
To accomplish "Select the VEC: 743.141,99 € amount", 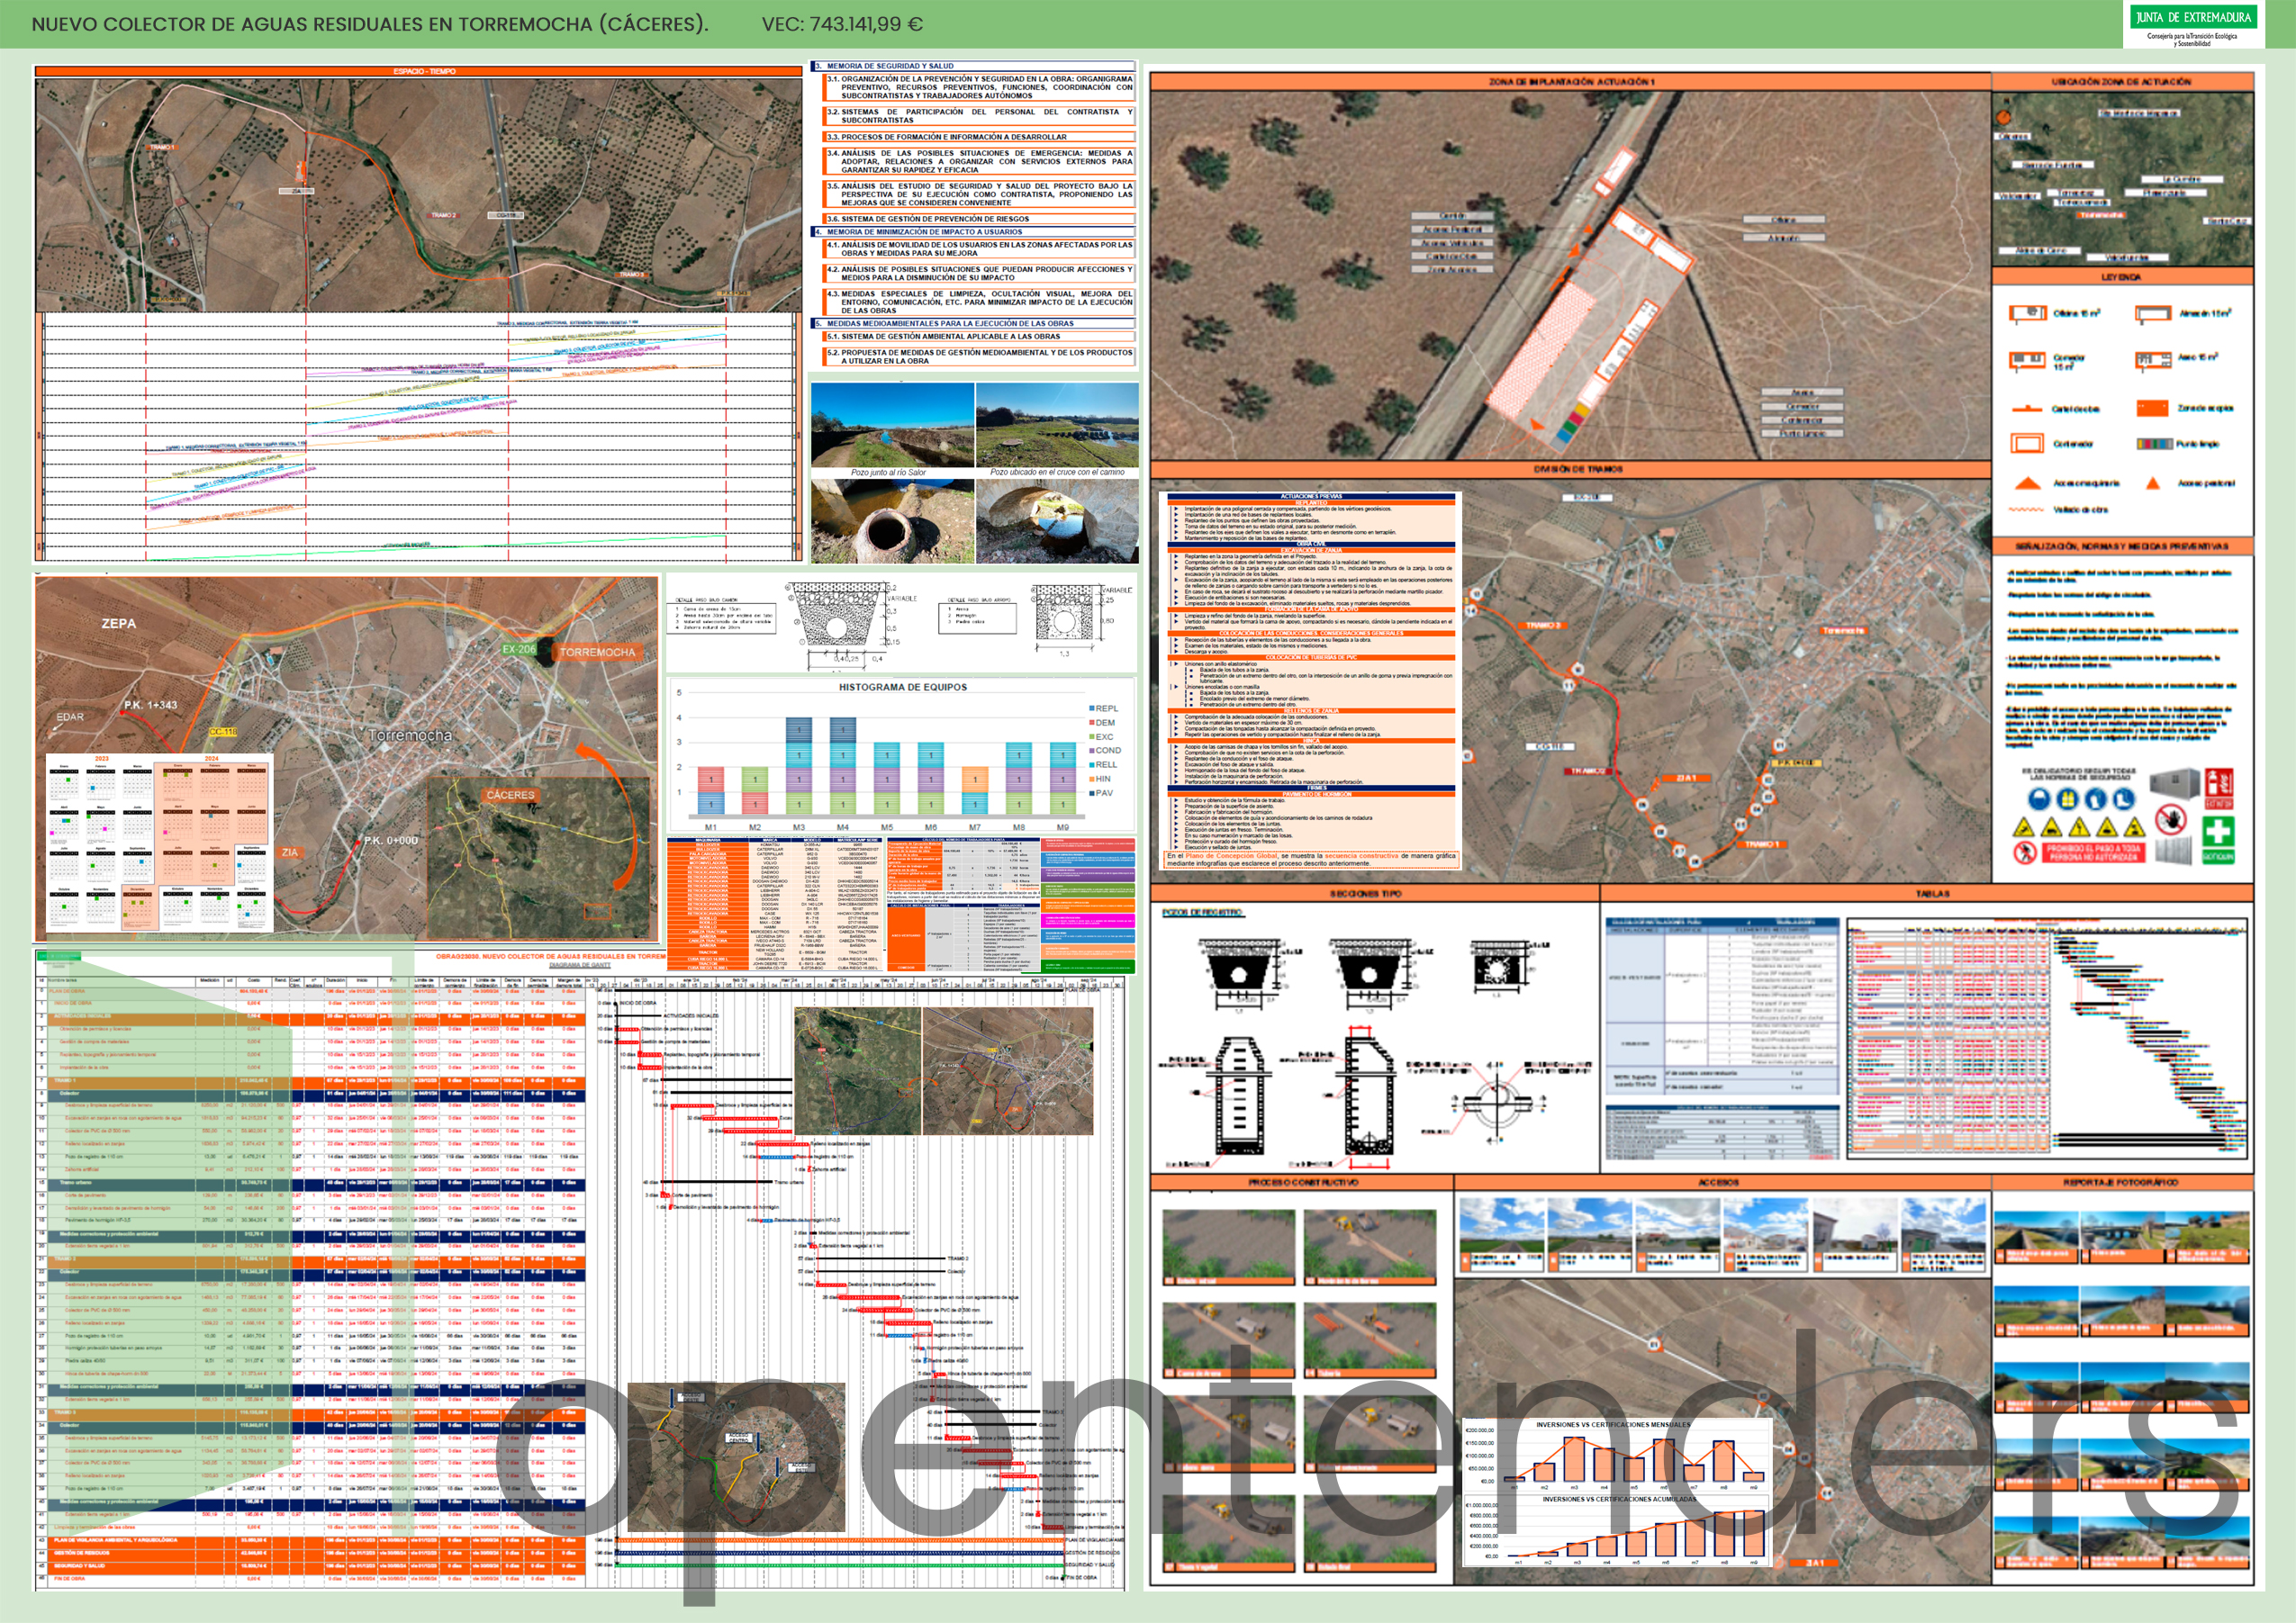I will (x=842, y=24).
